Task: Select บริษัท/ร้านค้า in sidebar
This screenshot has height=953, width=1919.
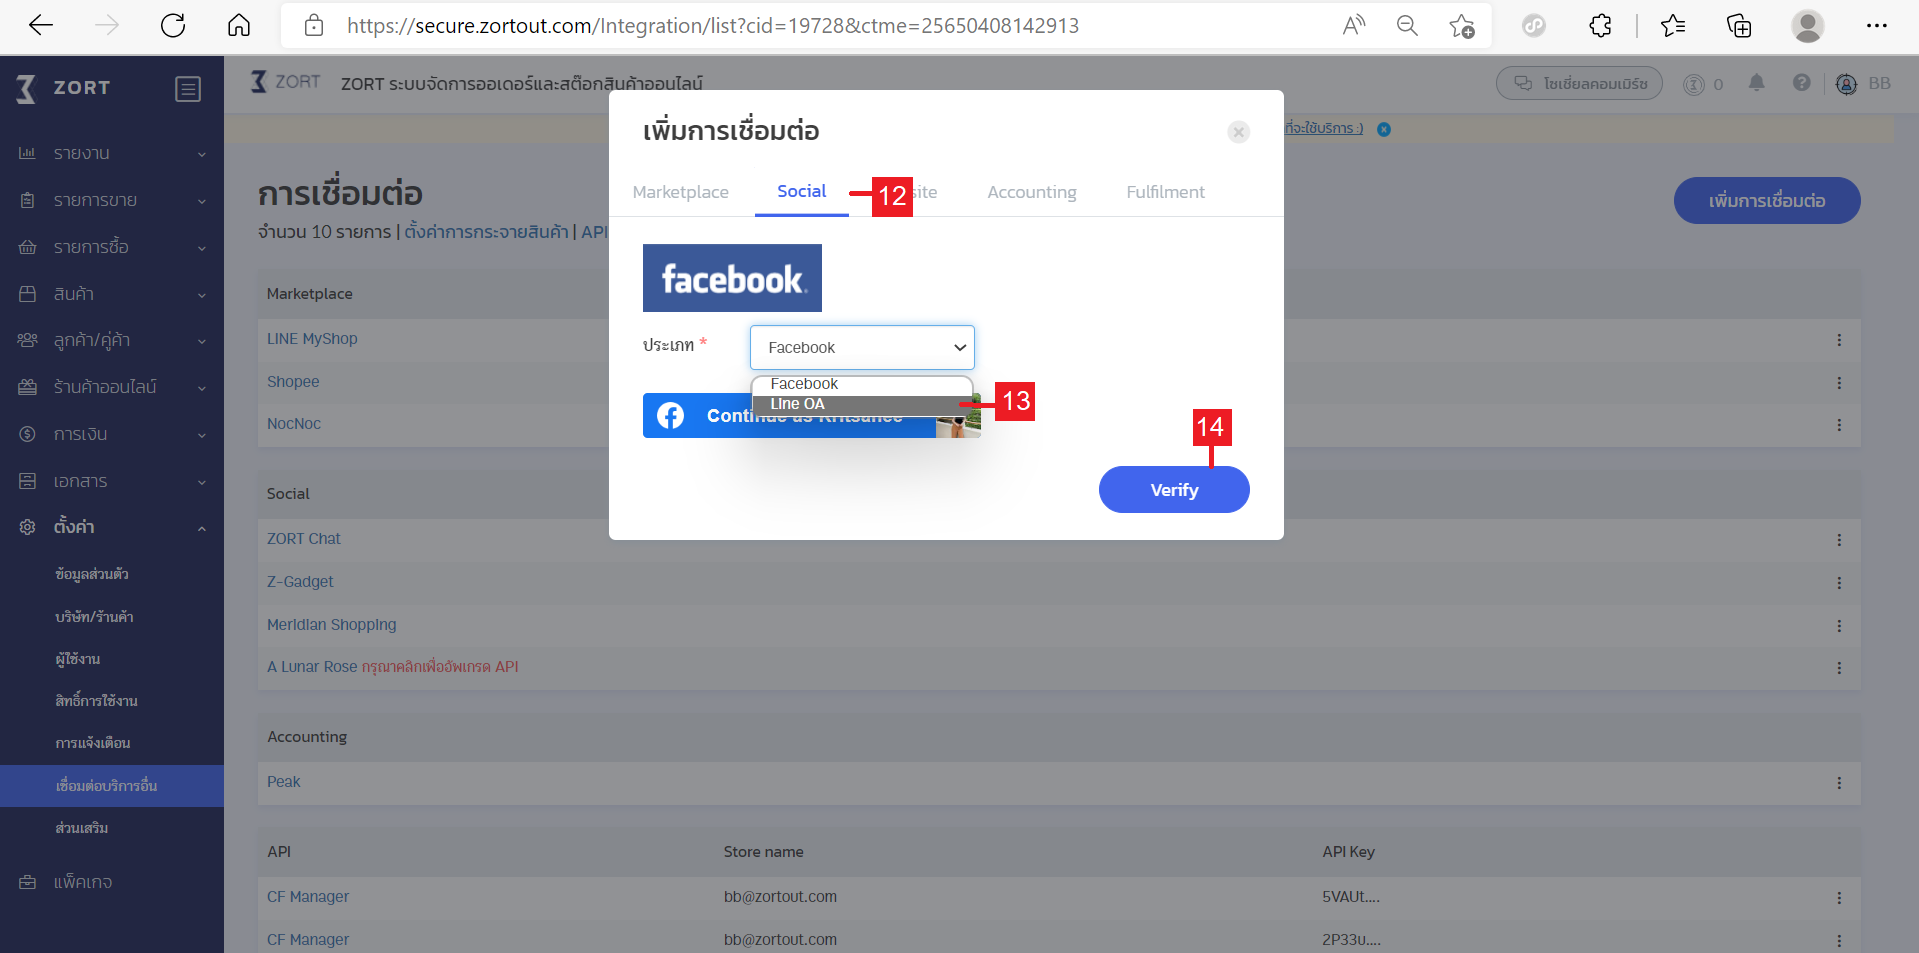Action: tap(95, 617)
